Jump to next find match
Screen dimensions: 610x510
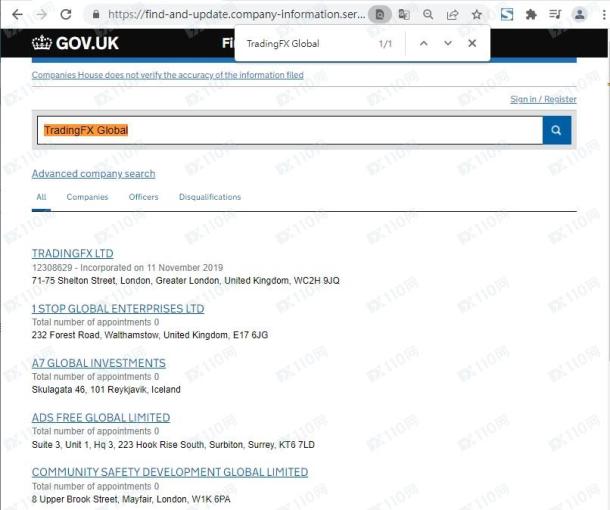(448, 44)
